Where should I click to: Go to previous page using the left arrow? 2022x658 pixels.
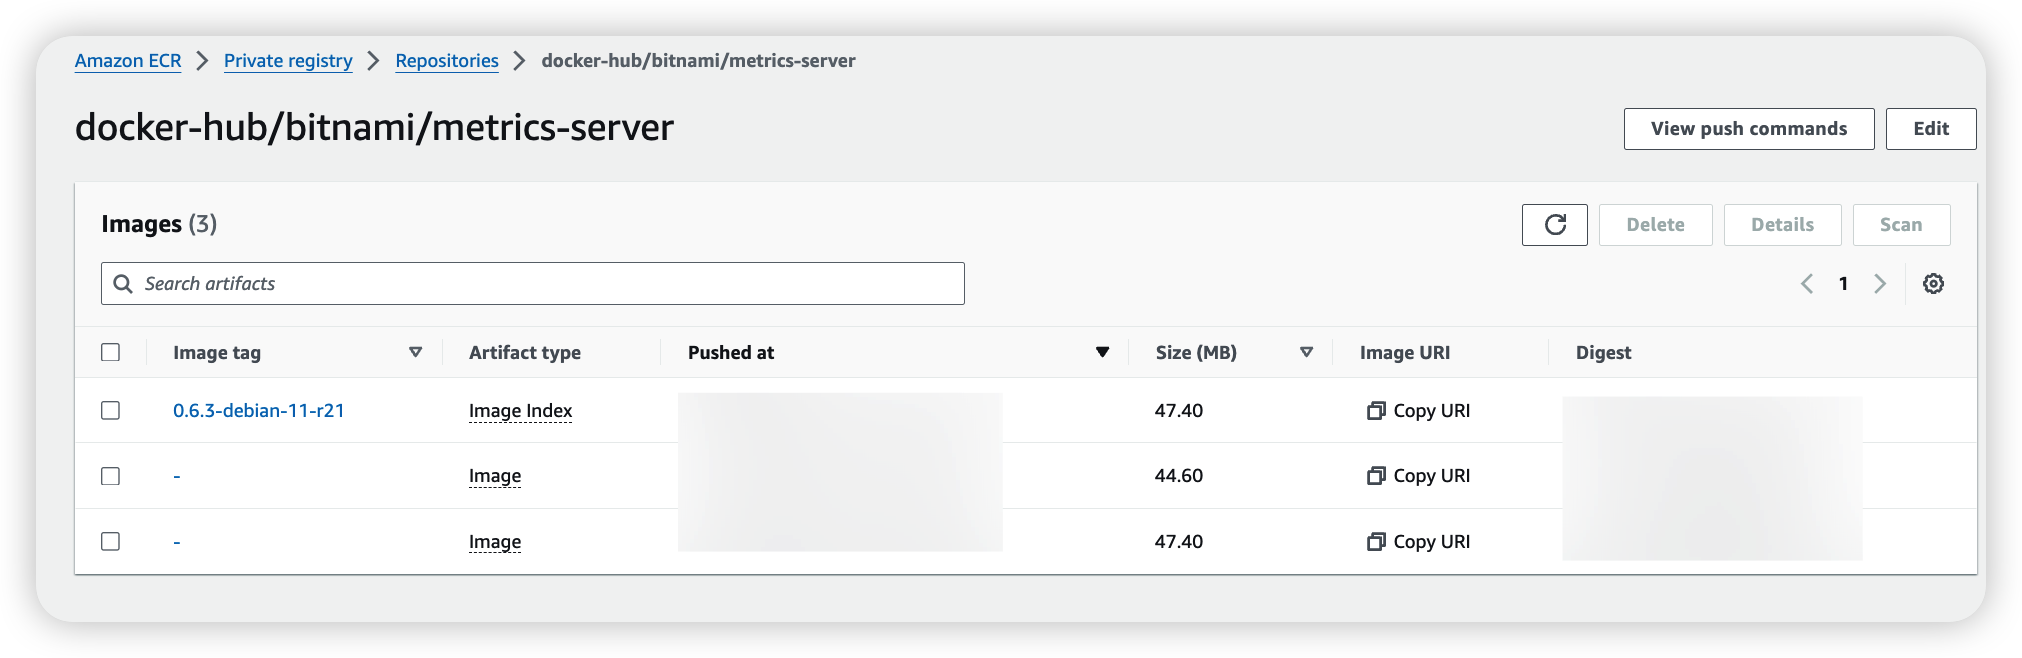pos(1806,283)
